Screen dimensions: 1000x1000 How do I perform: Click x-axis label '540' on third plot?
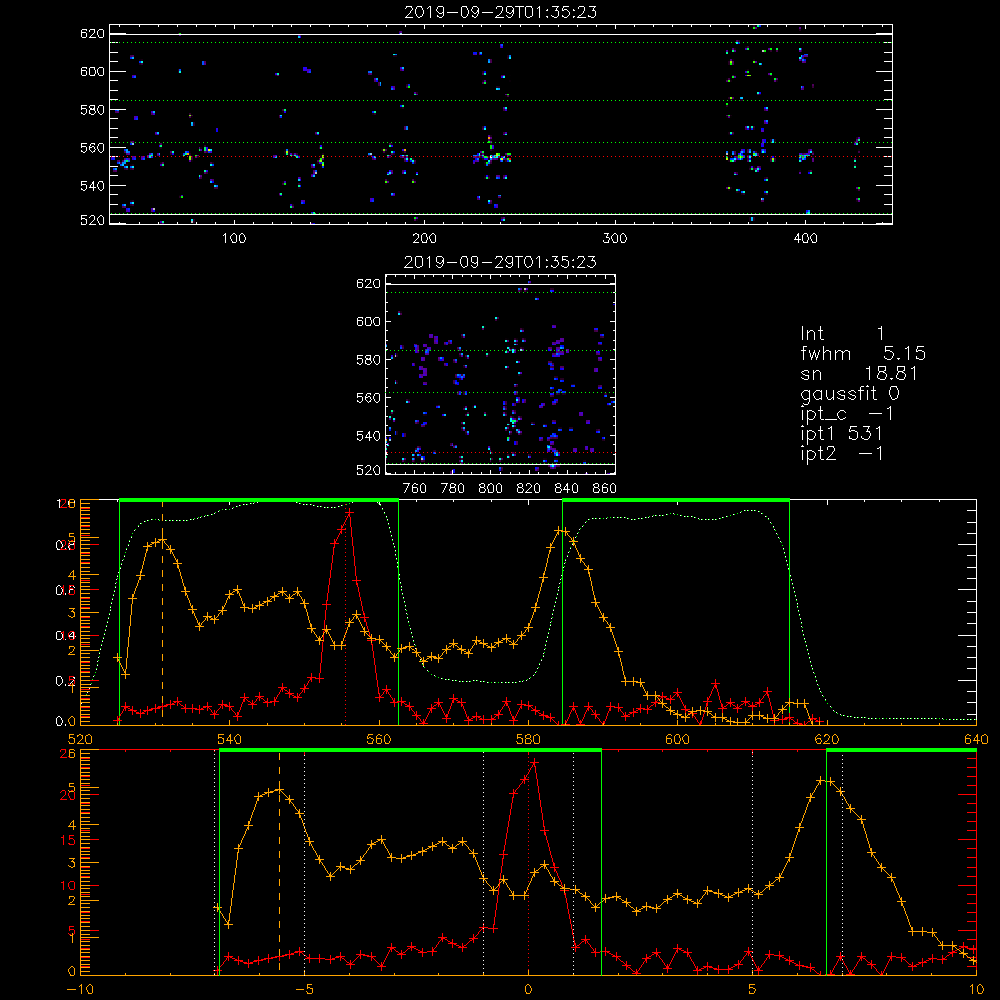(x=229, y=739)
